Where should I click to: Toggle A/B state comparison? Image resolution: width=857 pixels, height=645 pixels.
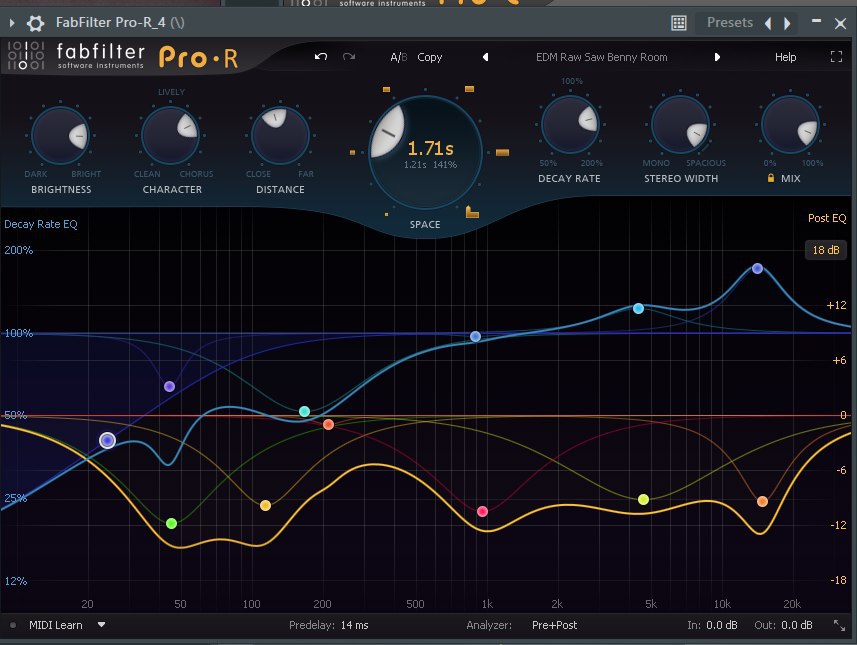click(x=398, y=57)
